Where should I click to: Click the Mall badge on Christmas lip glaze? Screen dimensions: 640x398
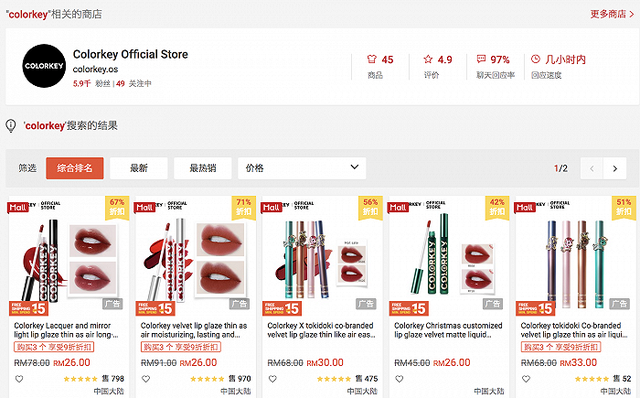(398, 207)
